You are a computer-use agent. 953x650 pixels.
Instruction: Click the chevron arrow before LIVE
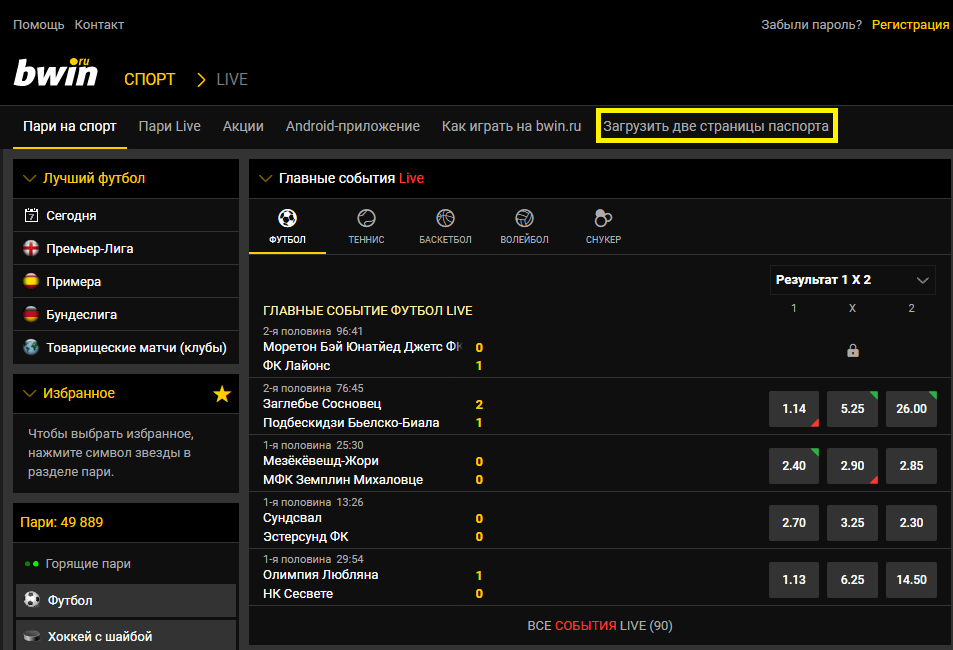(201, 80)
